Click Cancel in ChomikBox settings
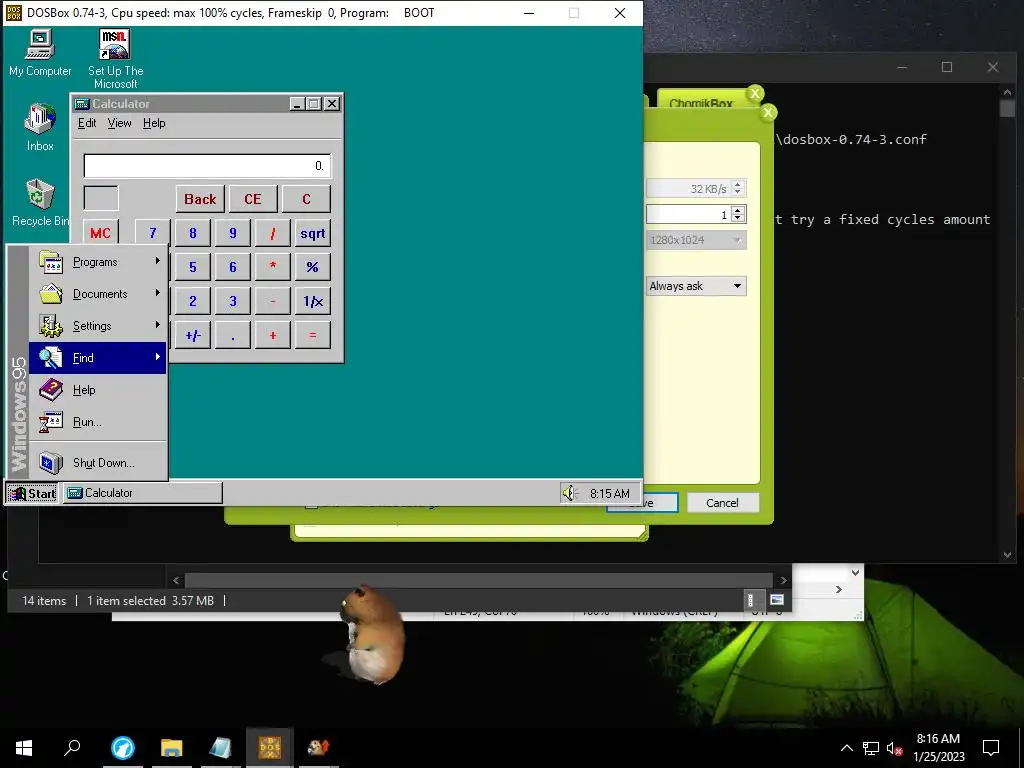Screen dimensions: 1024x768 [x=722, y=503]
